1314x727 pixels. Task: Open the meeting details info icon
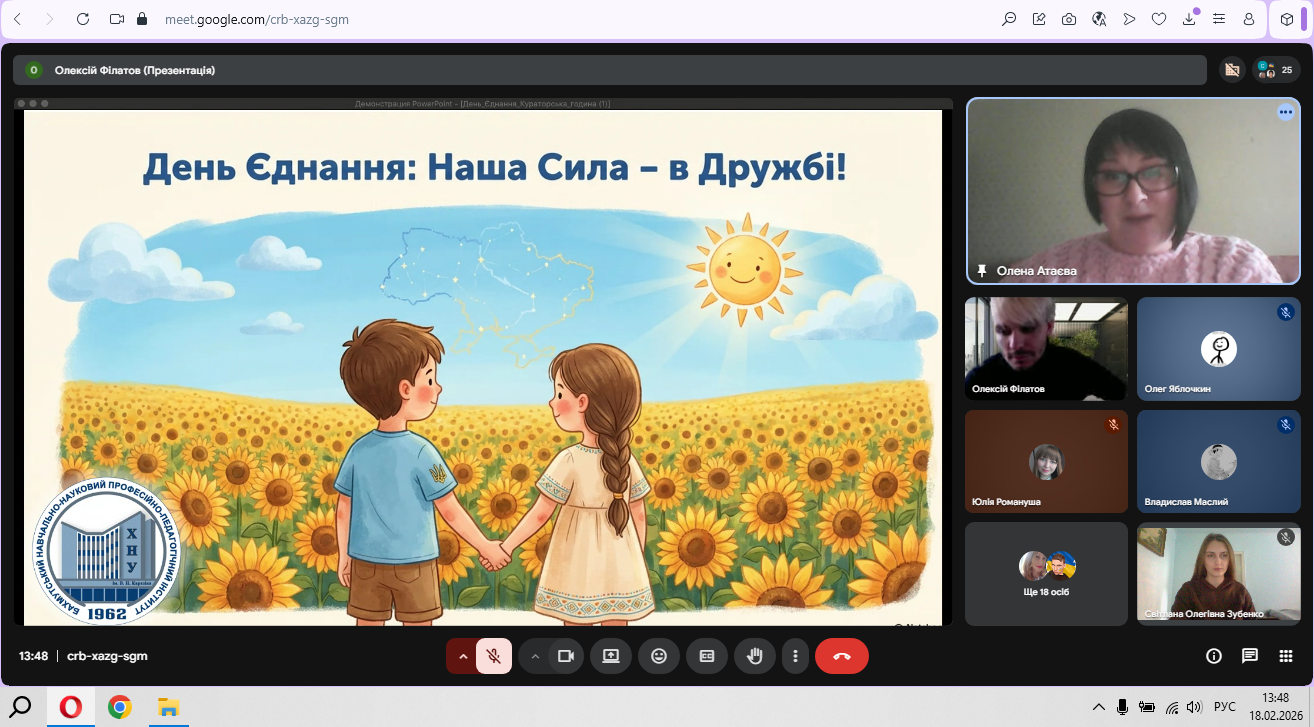(x=1214, y=656)
